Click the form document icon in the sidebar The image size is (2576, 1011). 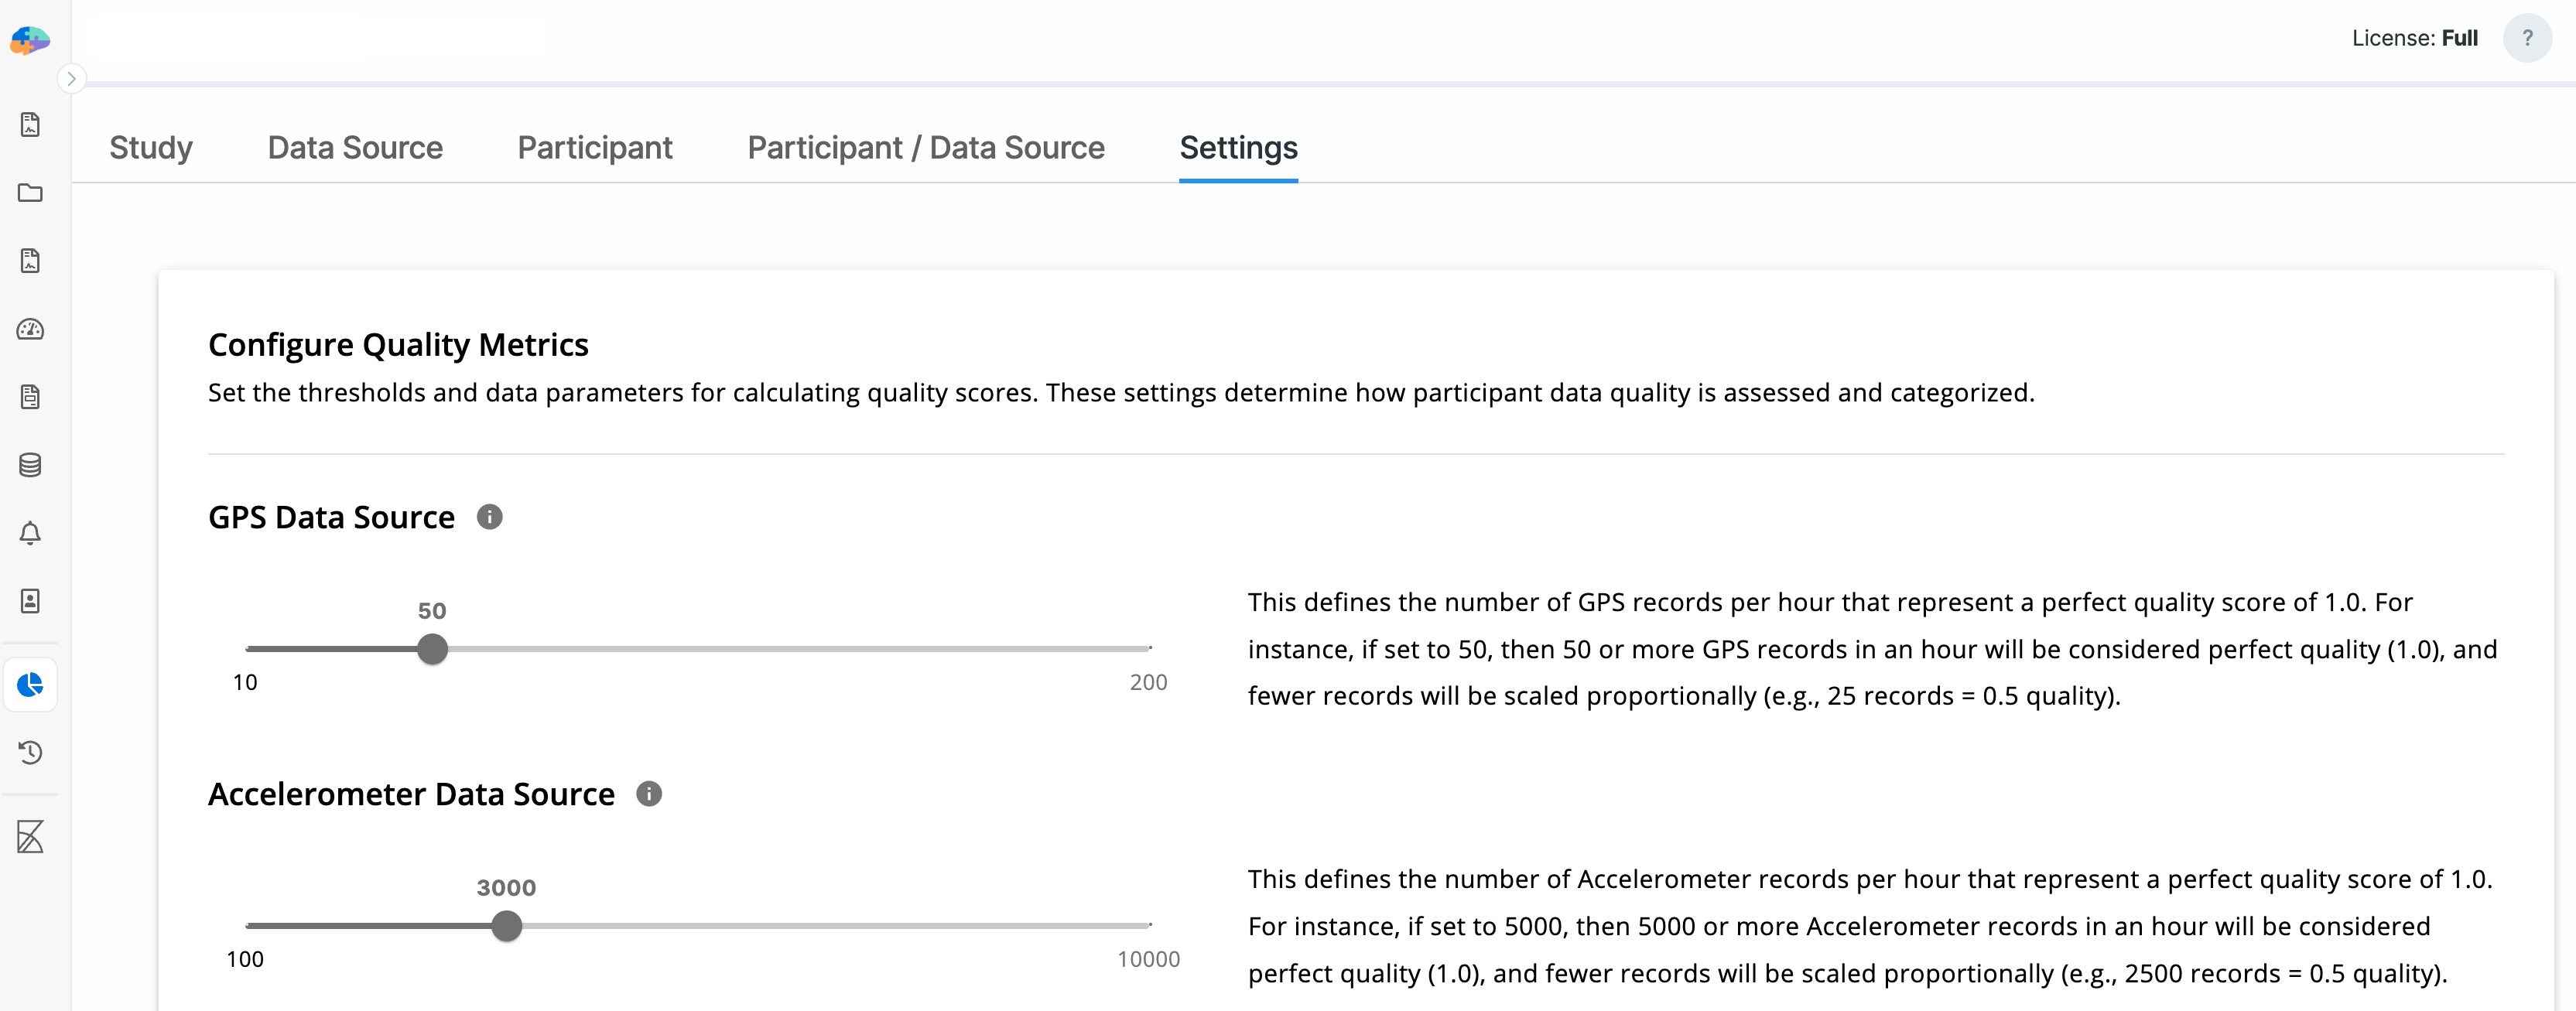click(30, 397)
